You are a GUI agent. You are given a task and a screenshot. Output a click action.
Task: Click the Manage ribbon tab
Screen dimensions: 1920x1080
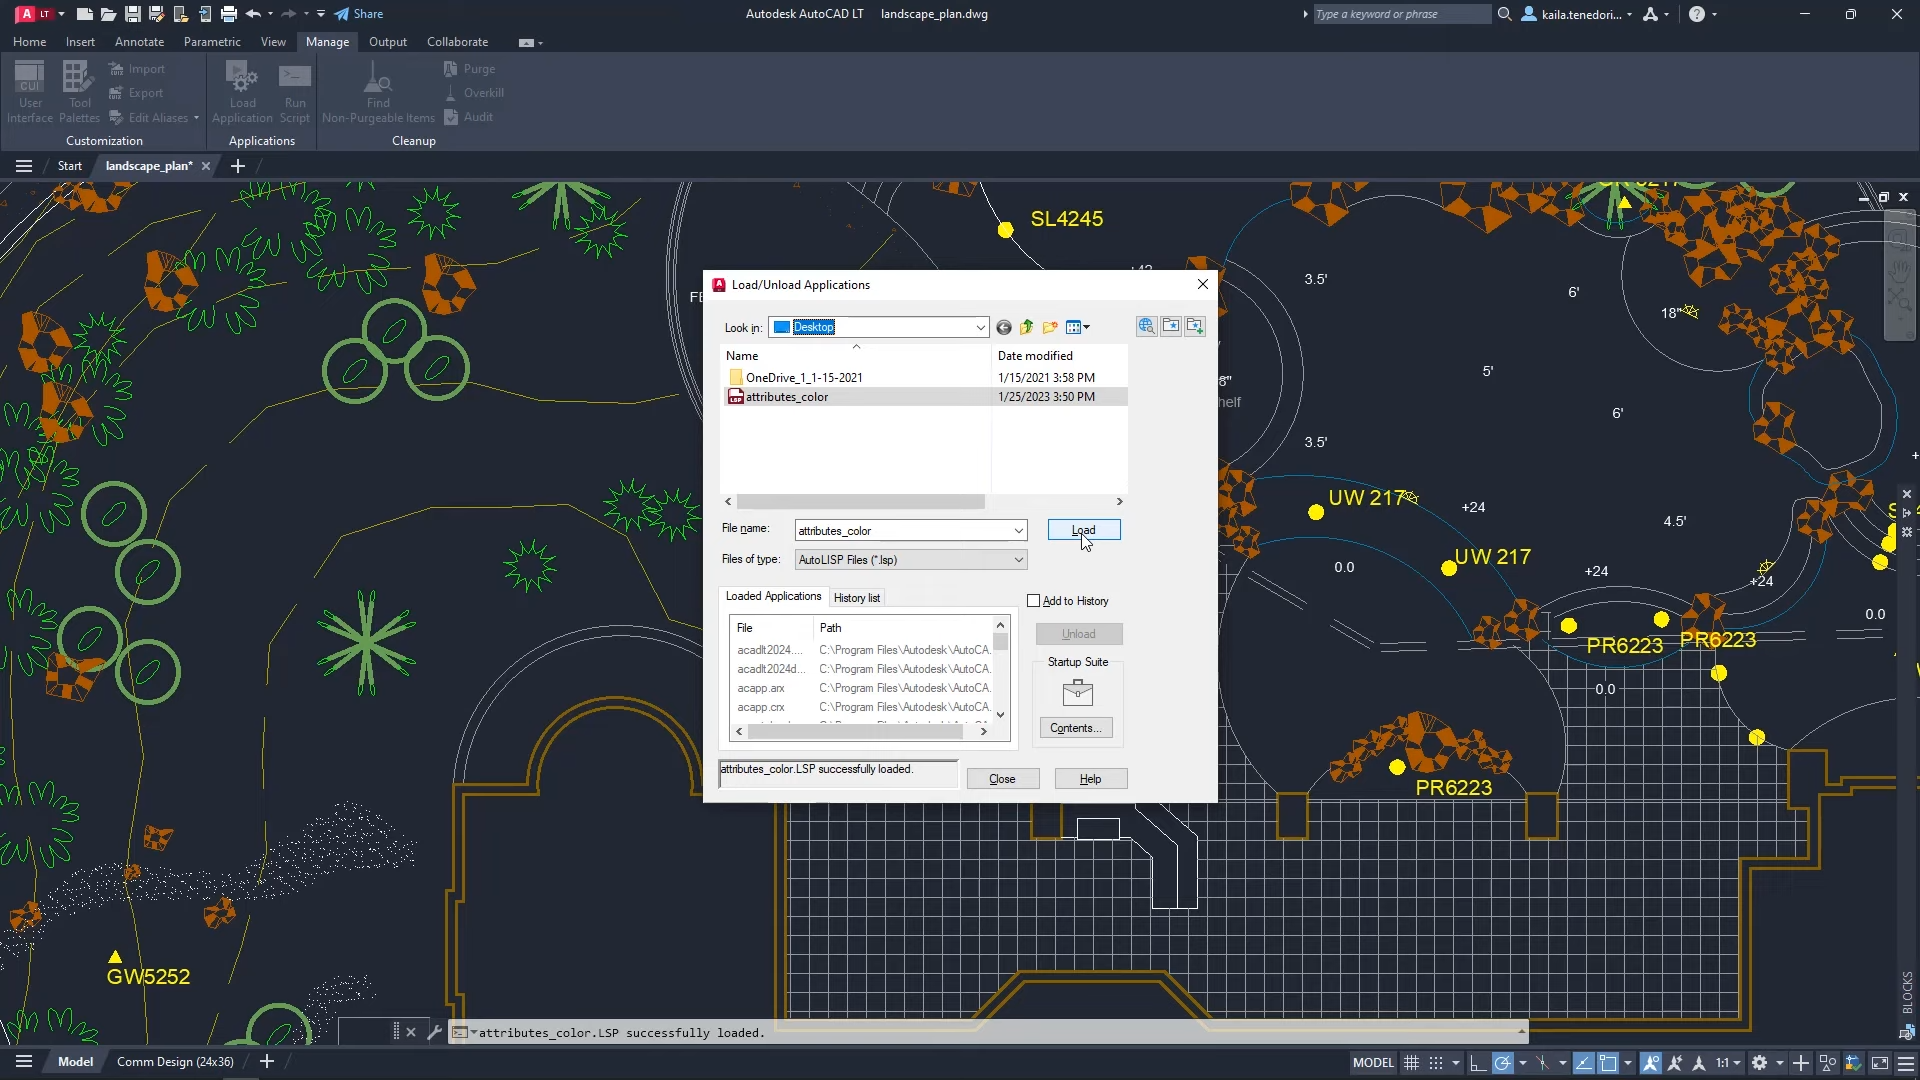327,41
